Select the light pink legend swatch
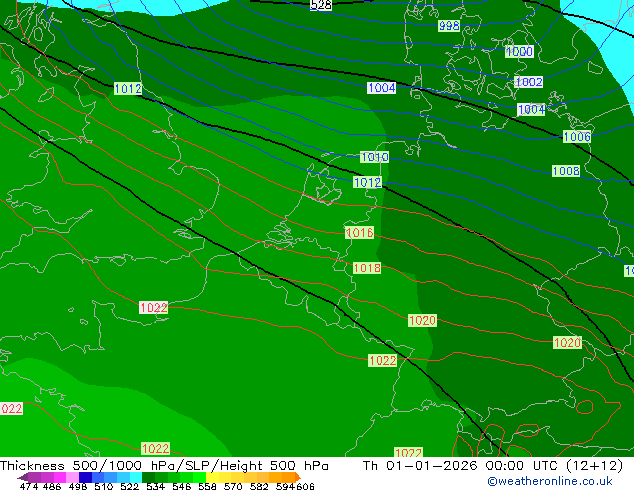This screenshot has width=634, height=490. 72,477
